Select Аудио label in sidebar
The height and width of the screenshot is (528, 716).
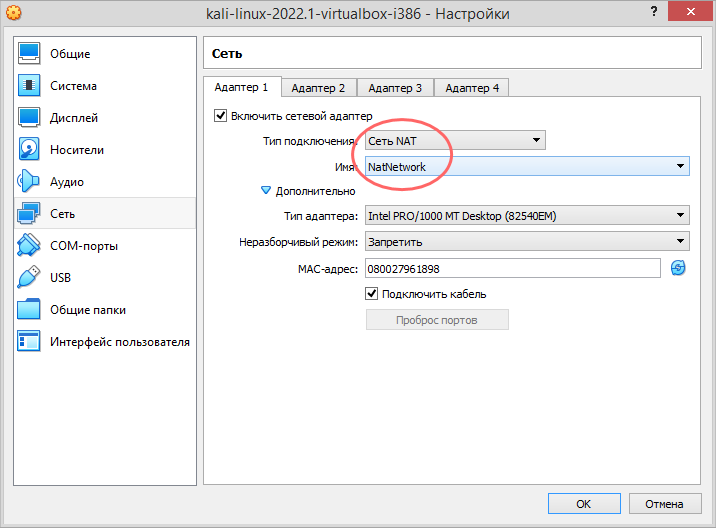67,182
